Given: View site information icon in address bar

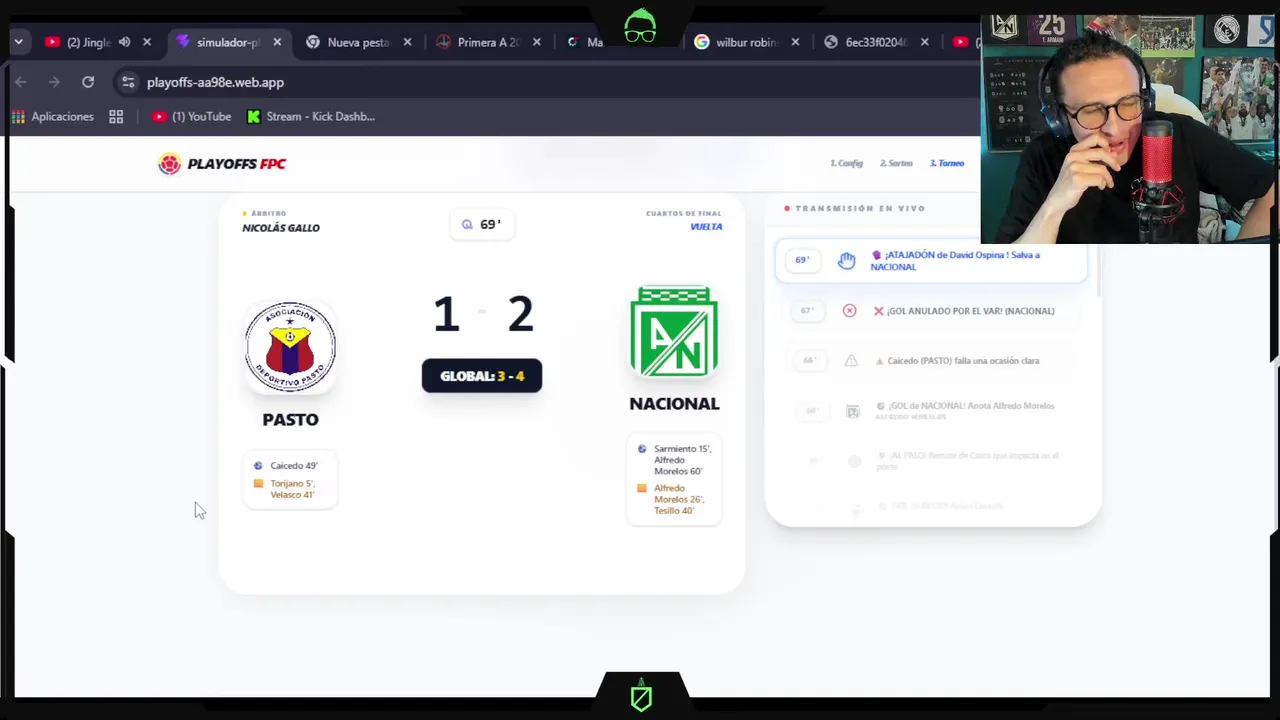Looking at the screenshot, I should pos(127,82).
